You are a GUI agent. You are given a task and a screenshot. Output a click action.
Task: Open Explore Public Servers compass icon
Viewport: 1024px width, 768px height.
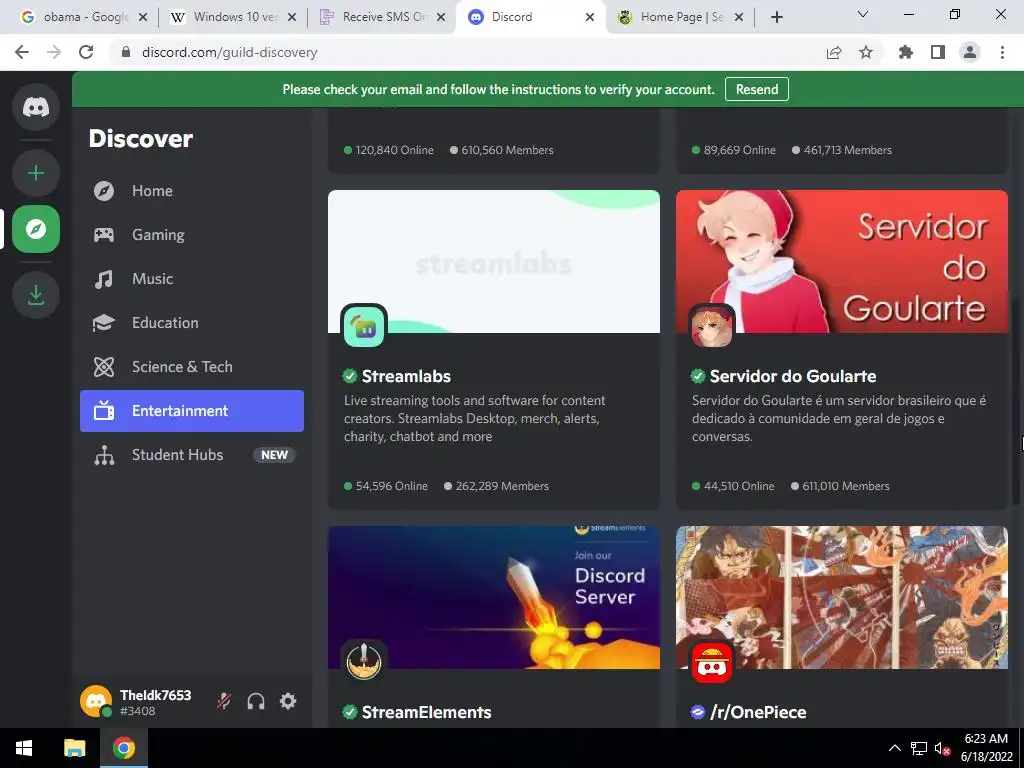(x=36, y=229)
